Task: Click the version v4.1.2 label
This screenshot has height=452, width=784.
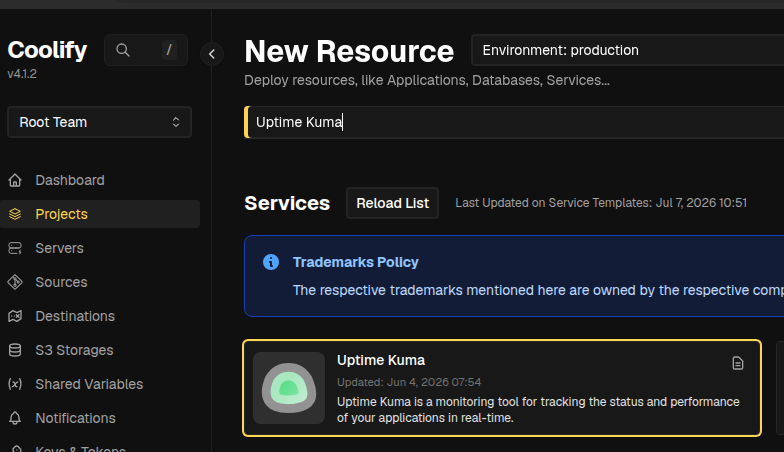Action: click(x=22, y=74)
